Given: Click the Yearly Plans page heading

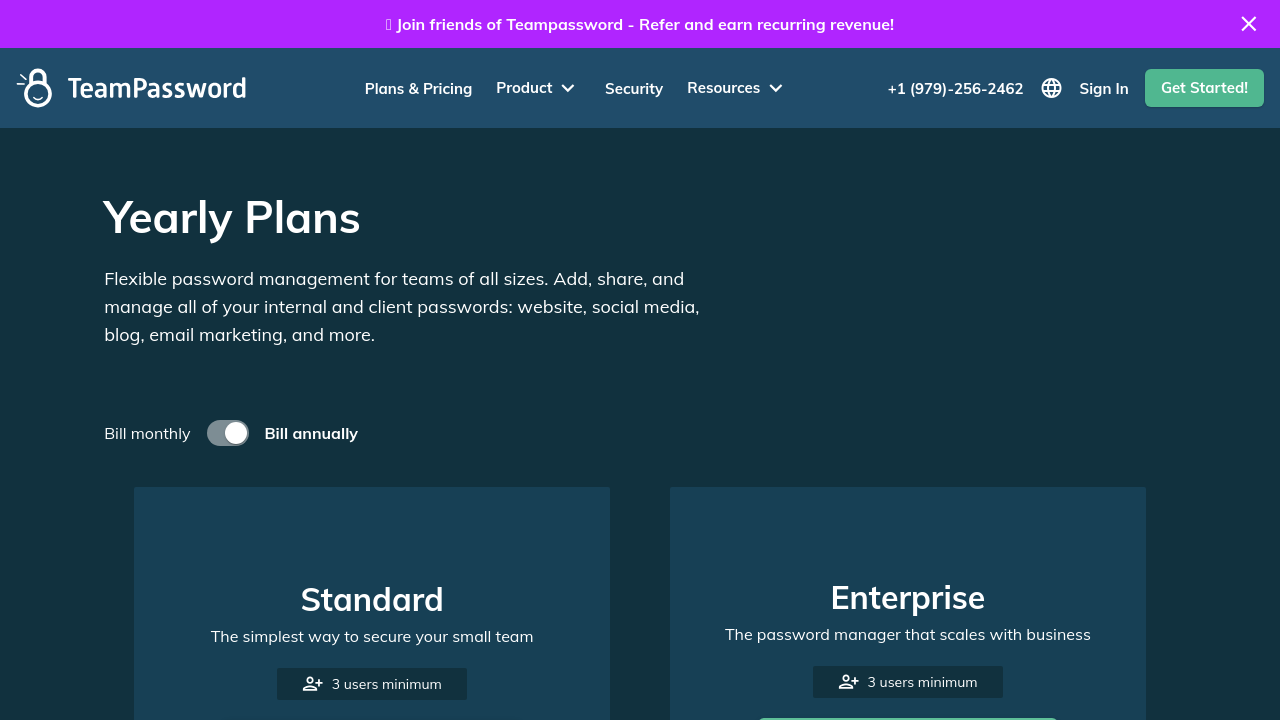Looking at the screenshot, I should [231, 217].
